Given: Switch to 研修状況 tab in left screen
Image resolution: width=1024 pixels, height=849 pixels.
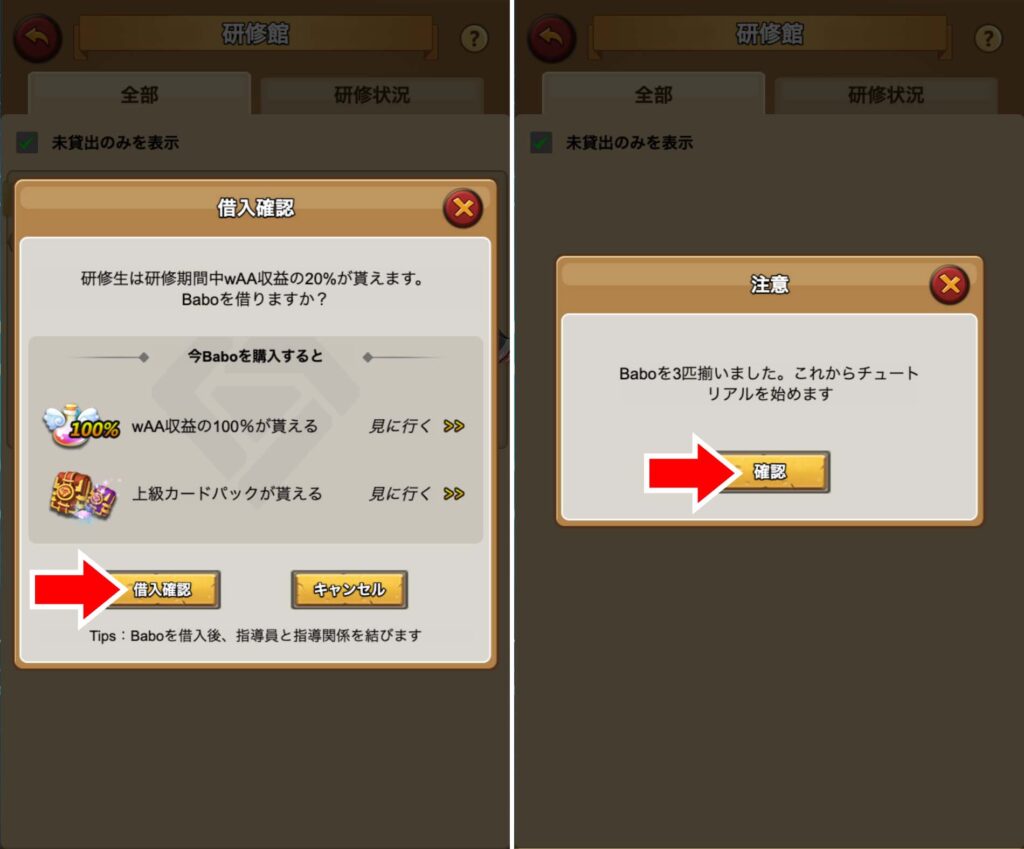Looking at the screenshot, I should 372,95.
